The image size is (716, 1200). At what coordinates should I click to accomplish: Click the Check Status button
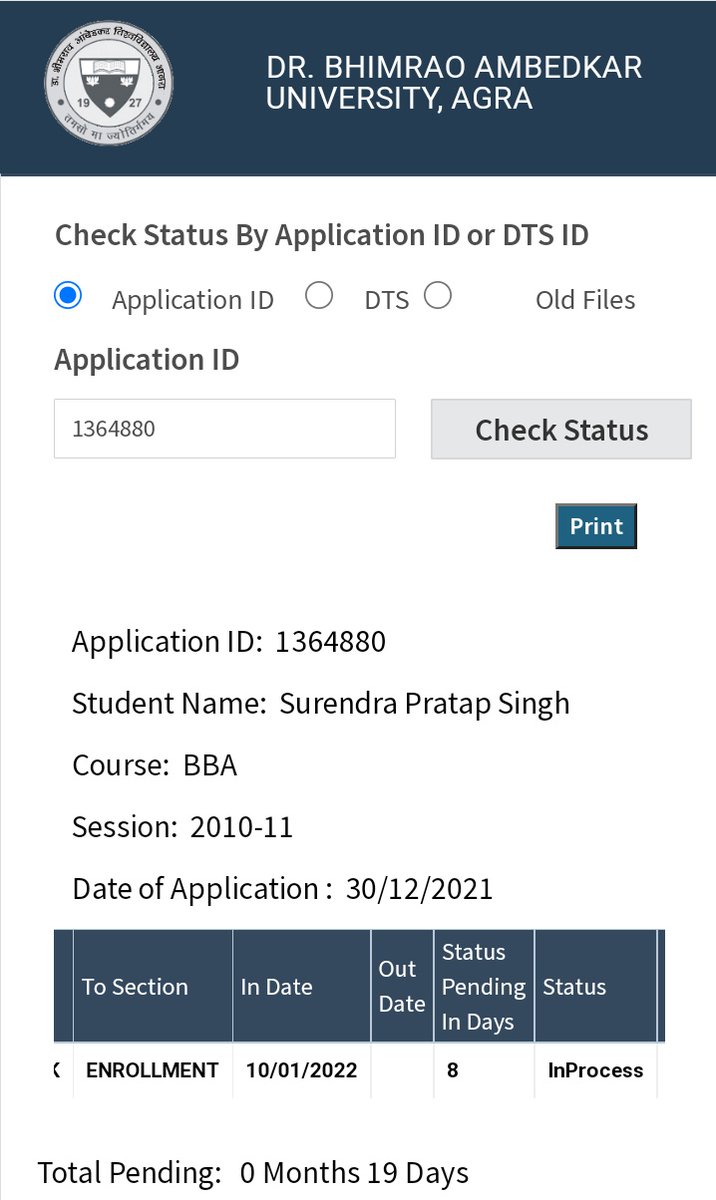coord(561,429)
